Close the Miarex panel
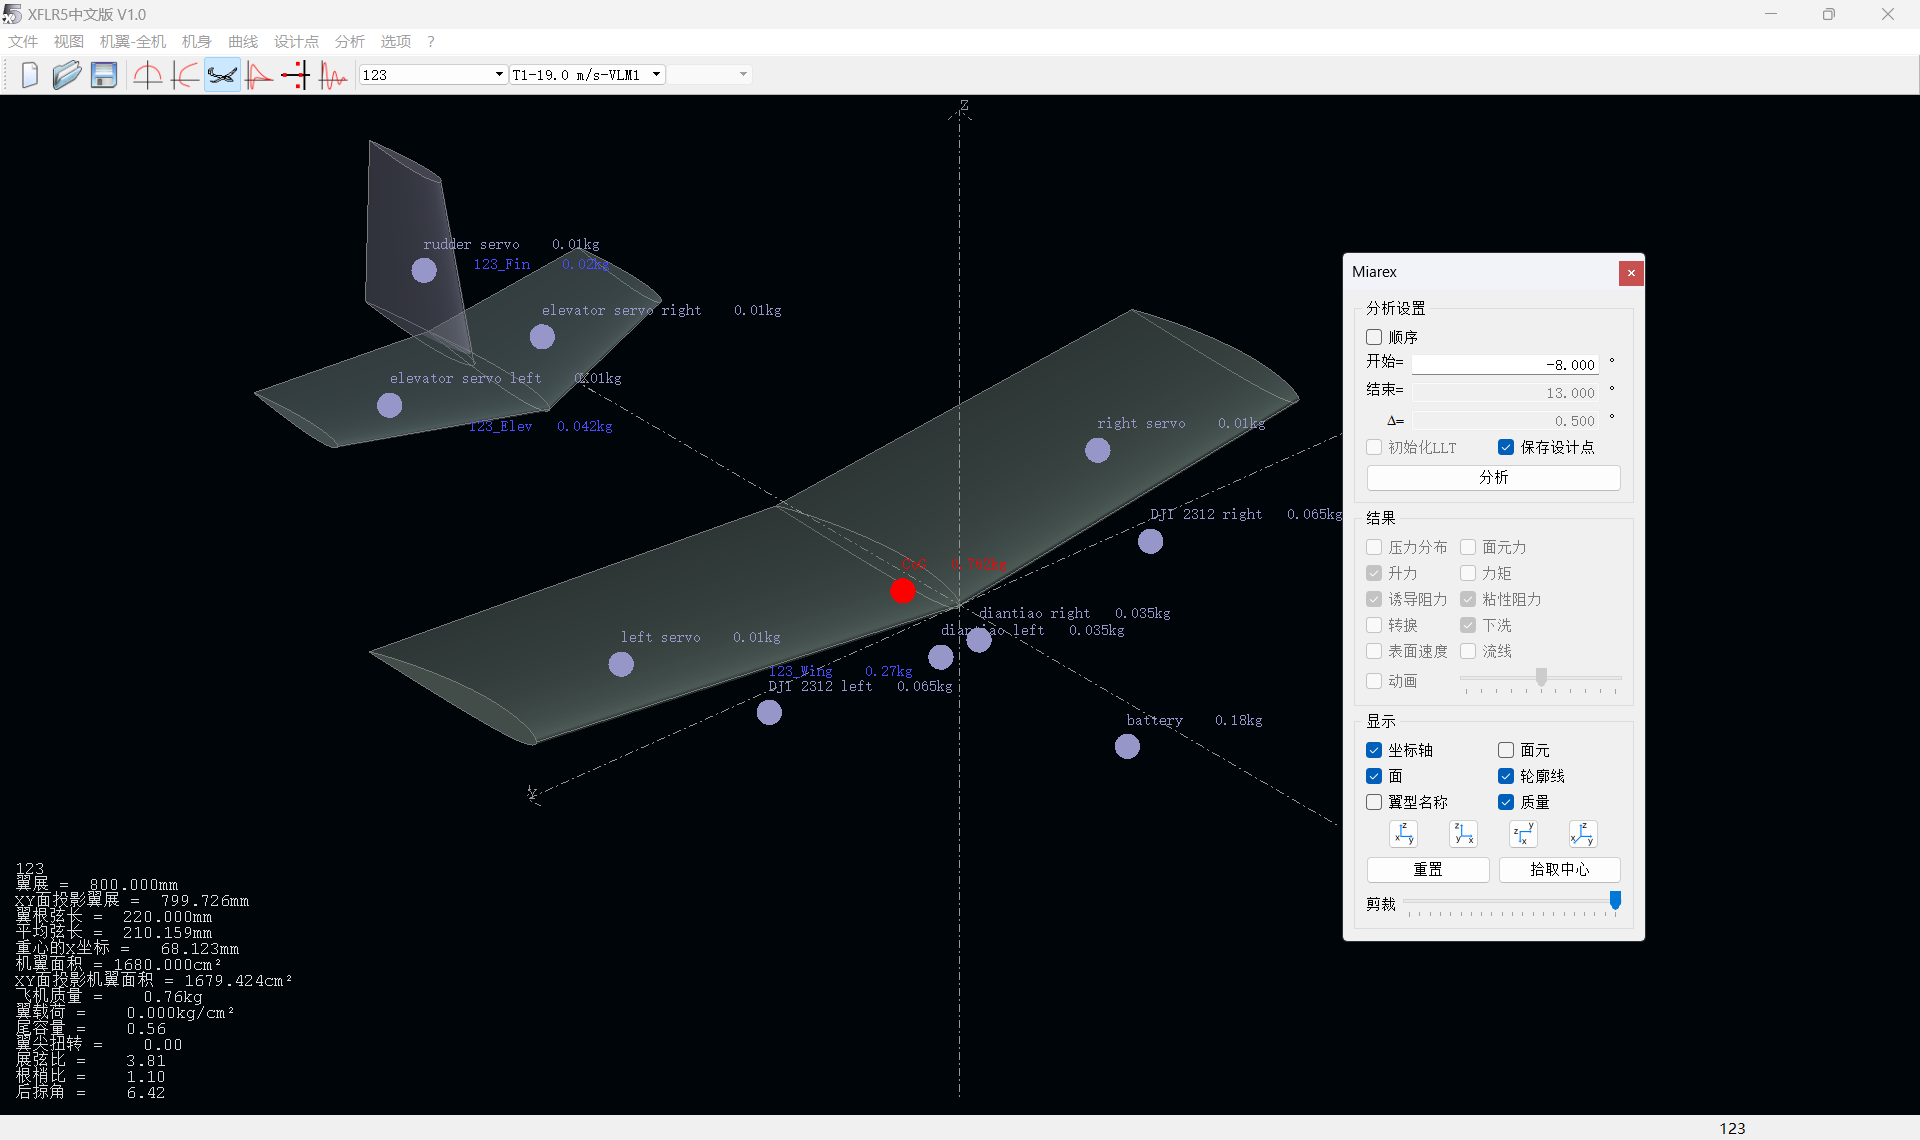Viewport: 1920px width, 1140px height. point(1631,273)
